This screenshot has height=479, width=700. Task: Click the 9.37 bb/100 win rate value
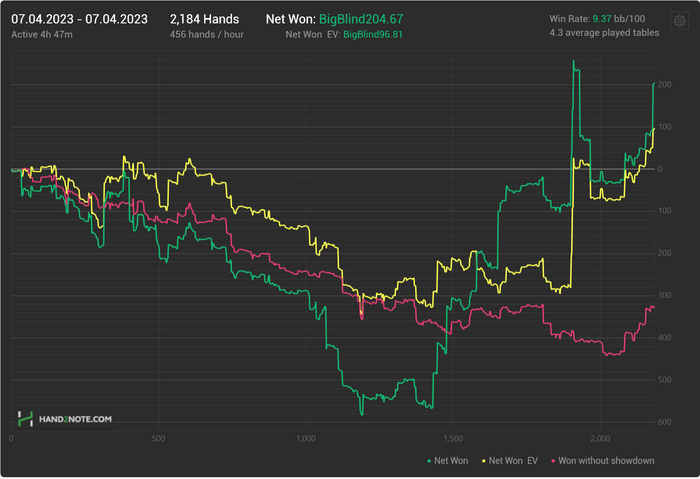pos(619,19)
